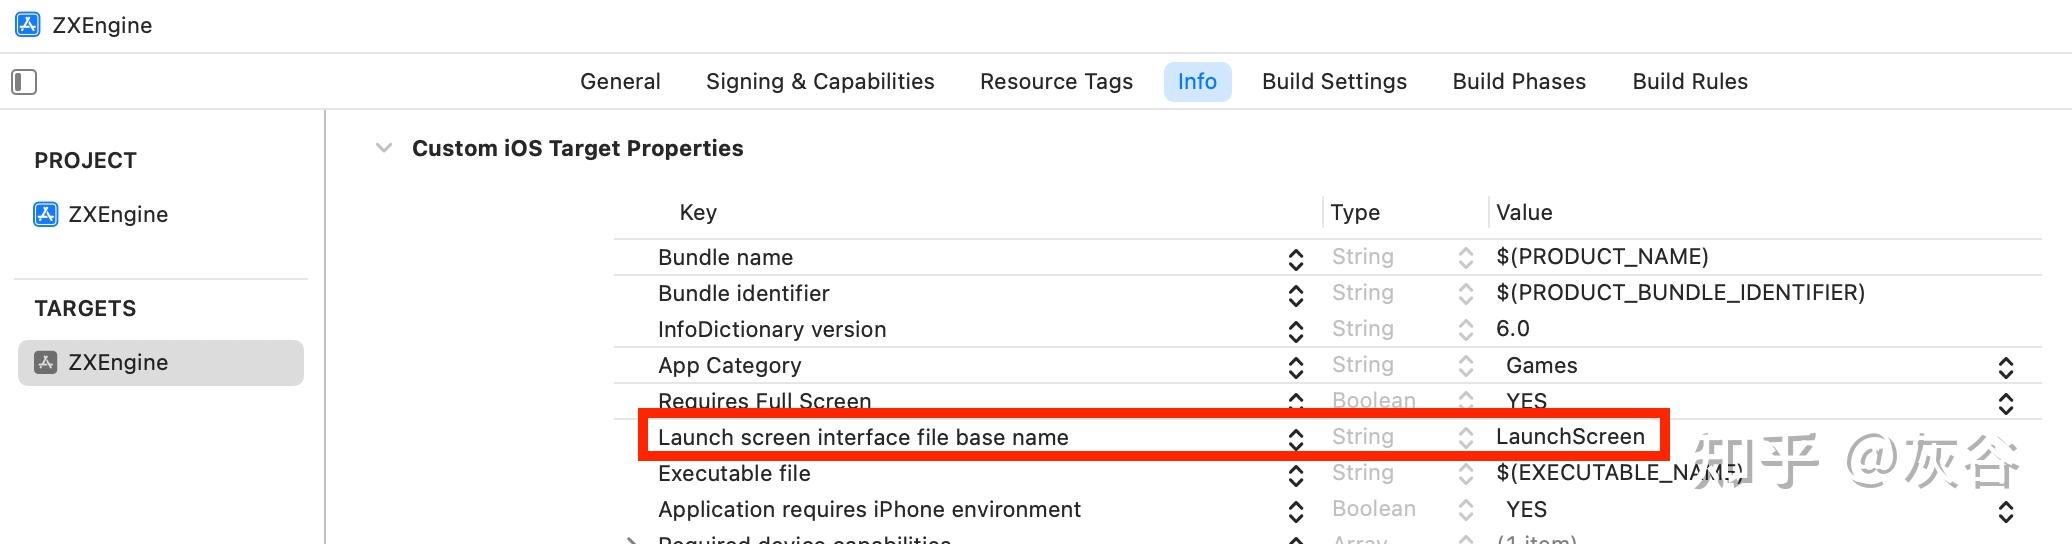Open the Requires Full Screen YES dropdown
This screenshot has width=2072, height=544.
click(x=2005, y=403)
